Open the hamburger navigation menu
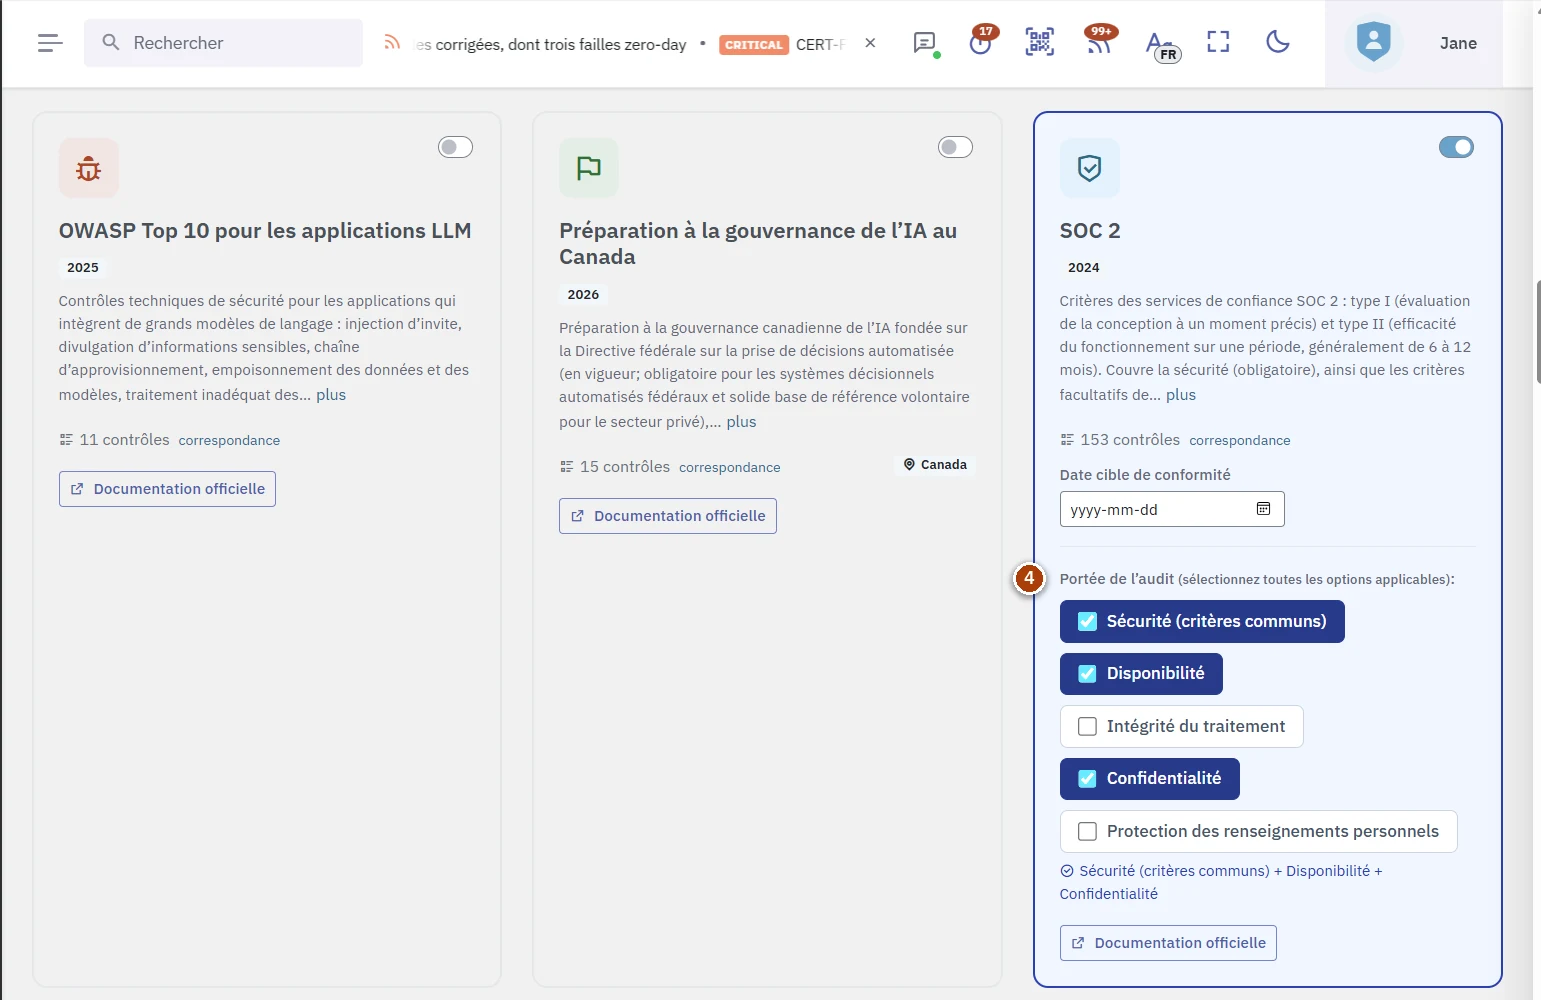Screen dimensions: 1541x1000 [50, 43]
